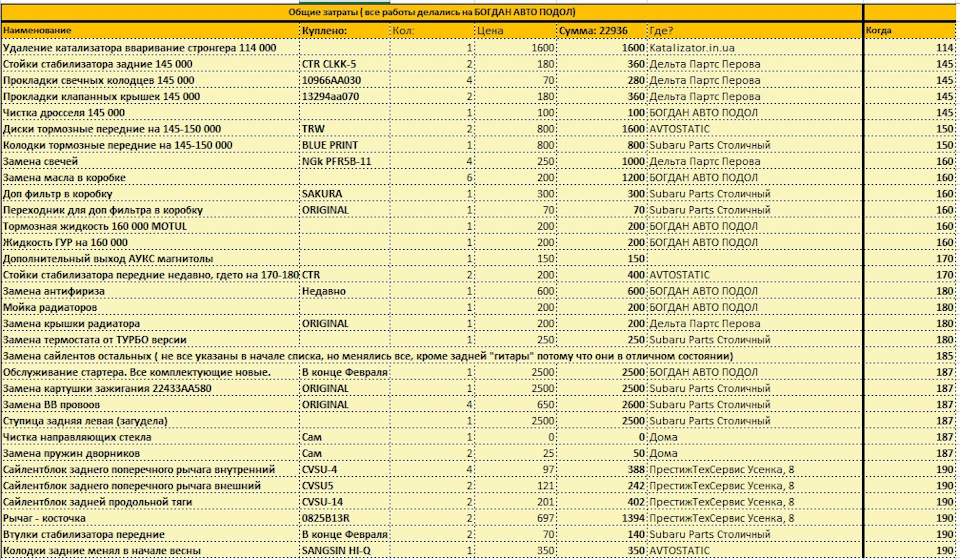Select cell 'Чистка дросселя 145 000'

[x=150, y=113]
